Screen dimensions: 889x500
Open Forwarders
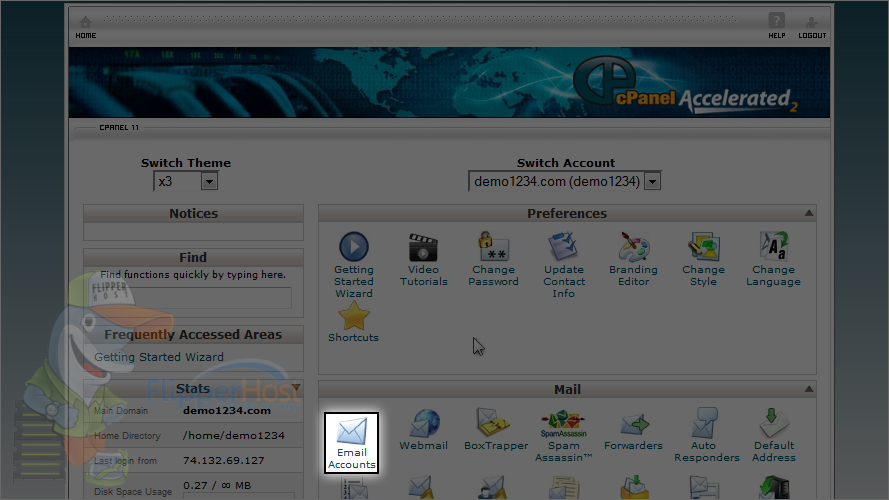point(633,431)
